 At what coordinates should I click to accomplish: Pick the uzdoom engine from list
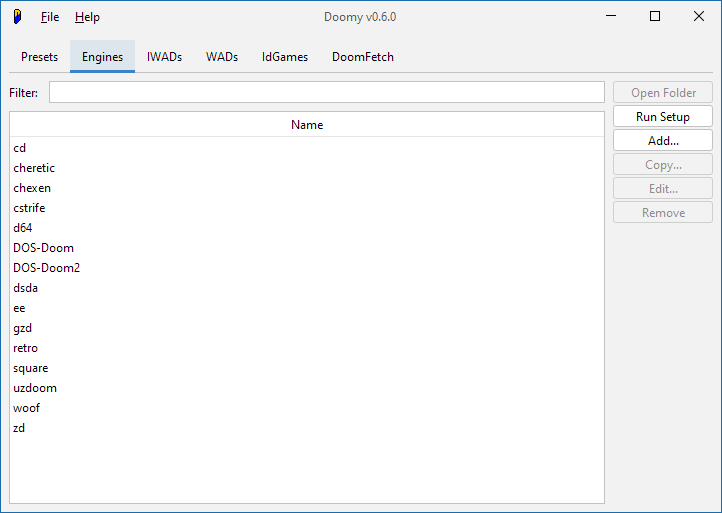pos(35,388)
